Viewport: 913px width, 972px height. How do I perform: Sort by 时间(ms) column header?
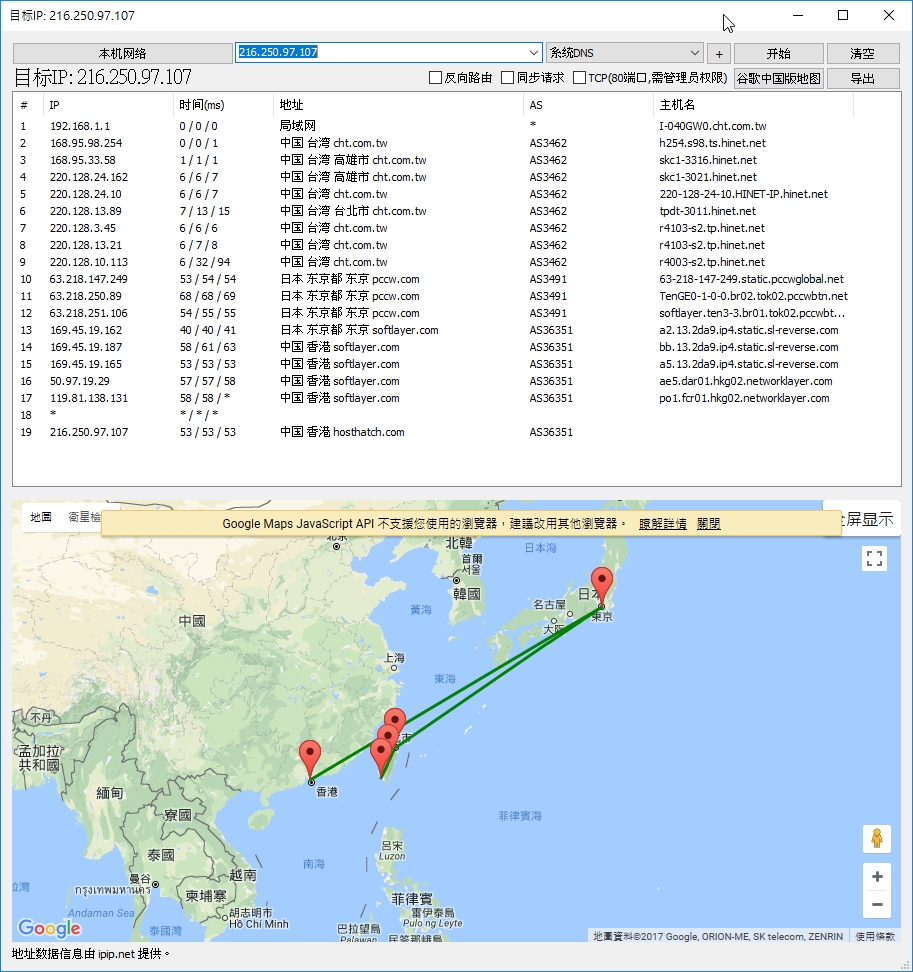223,105
